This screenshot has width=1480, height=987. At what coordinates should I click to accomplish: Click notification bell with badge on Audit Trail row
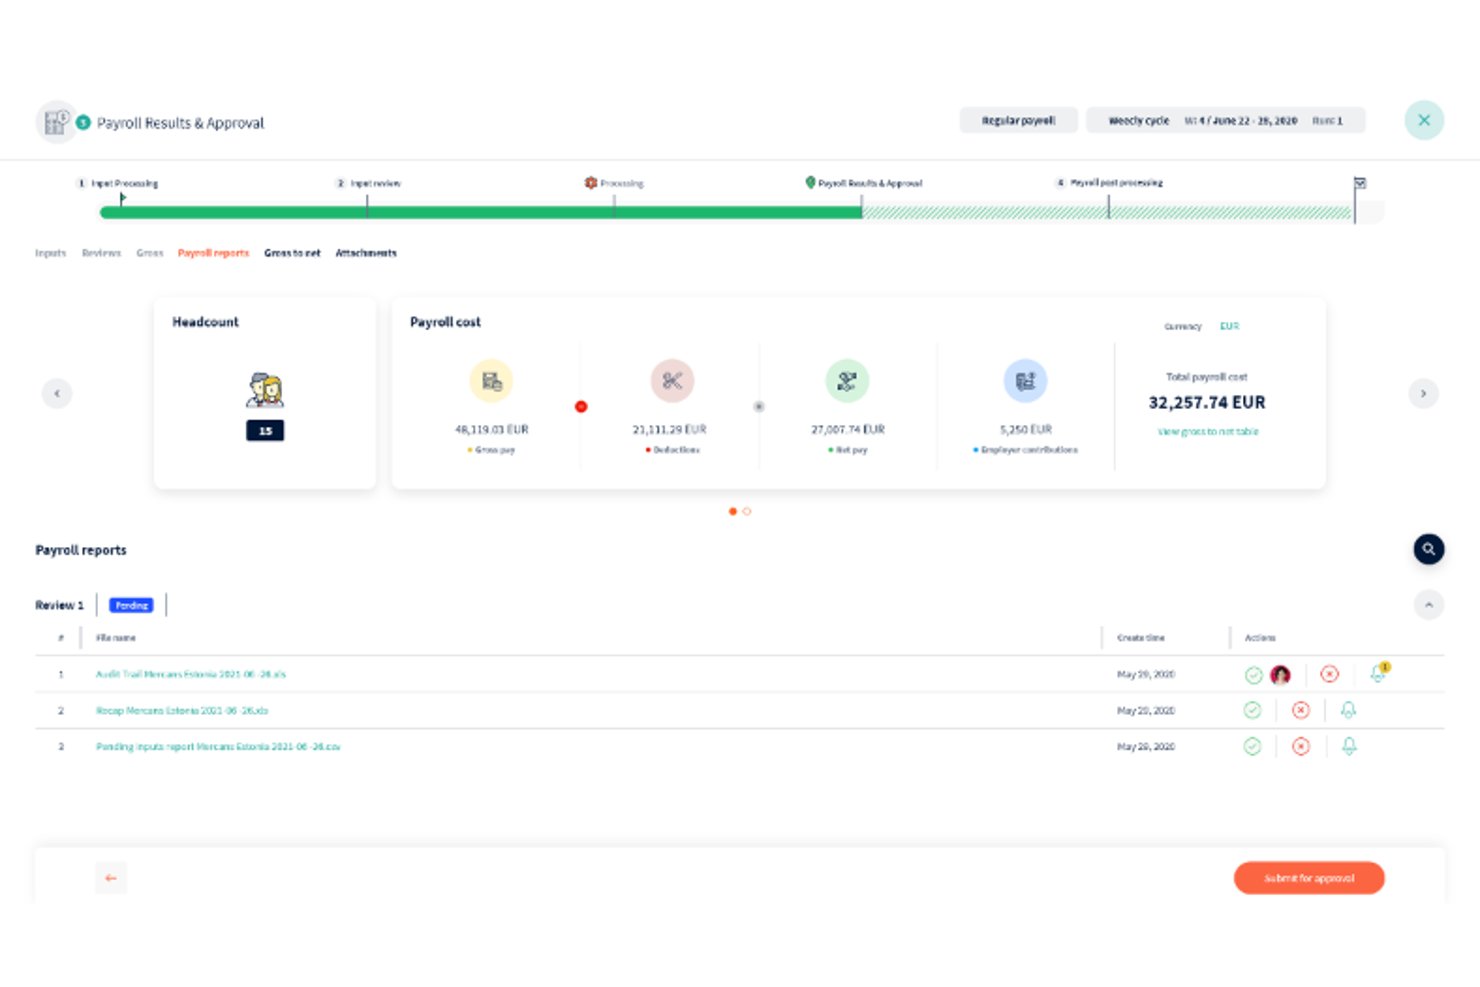click(x=1379, y=673)
